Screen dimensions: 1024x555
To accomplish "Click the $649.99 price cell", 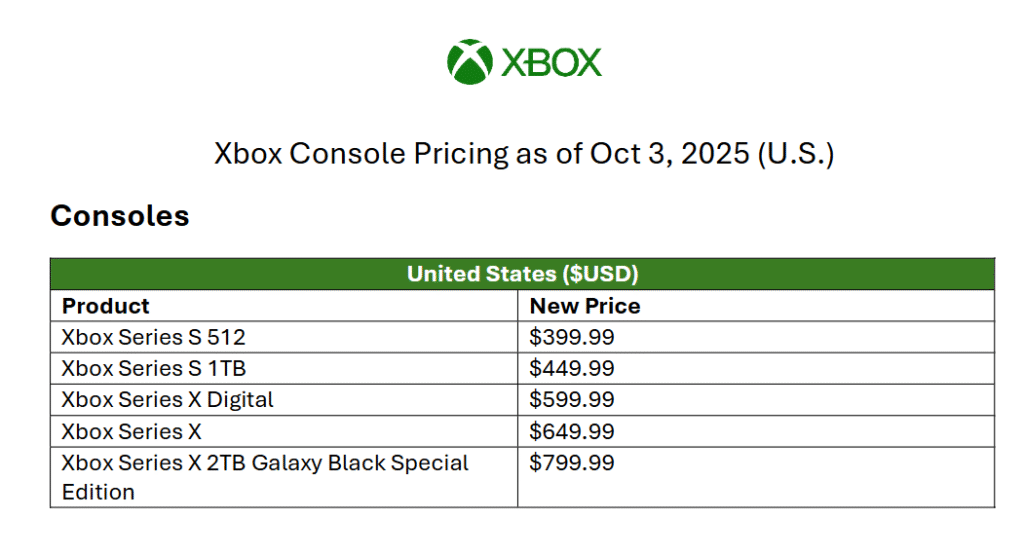I will (x=756, y=432).
